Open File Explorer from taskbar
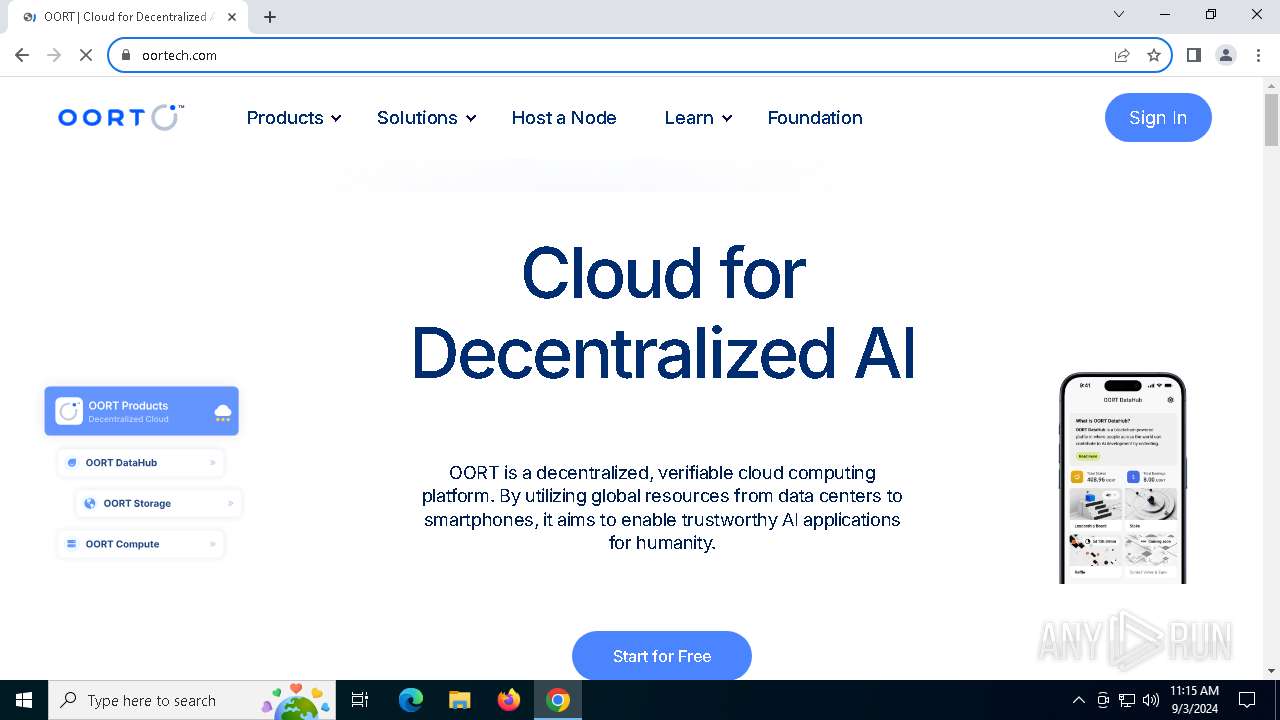Image resolution: width=1280 pixels, height=720 pixels. click(x=459, y=700)
